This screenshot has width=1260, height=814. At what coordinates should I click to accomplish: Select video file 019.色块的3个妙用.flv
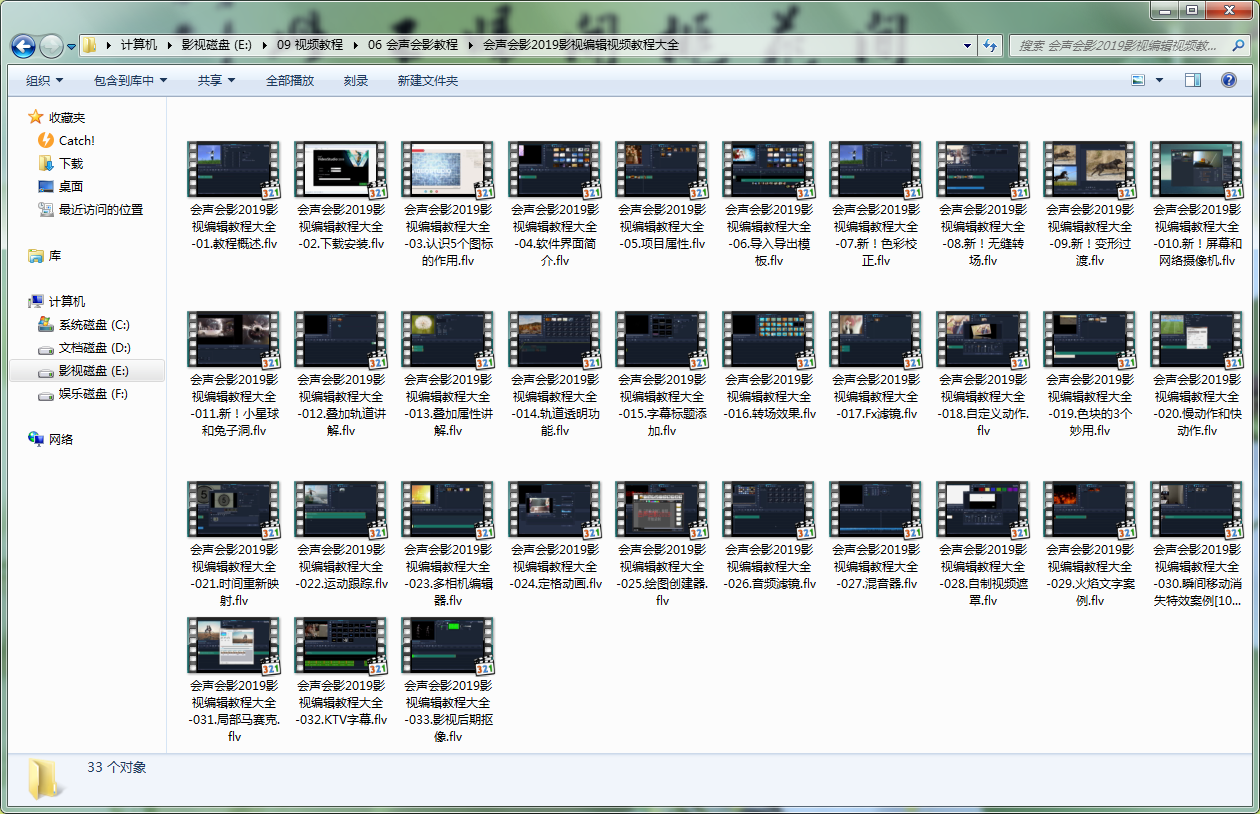click(1089, 373)
